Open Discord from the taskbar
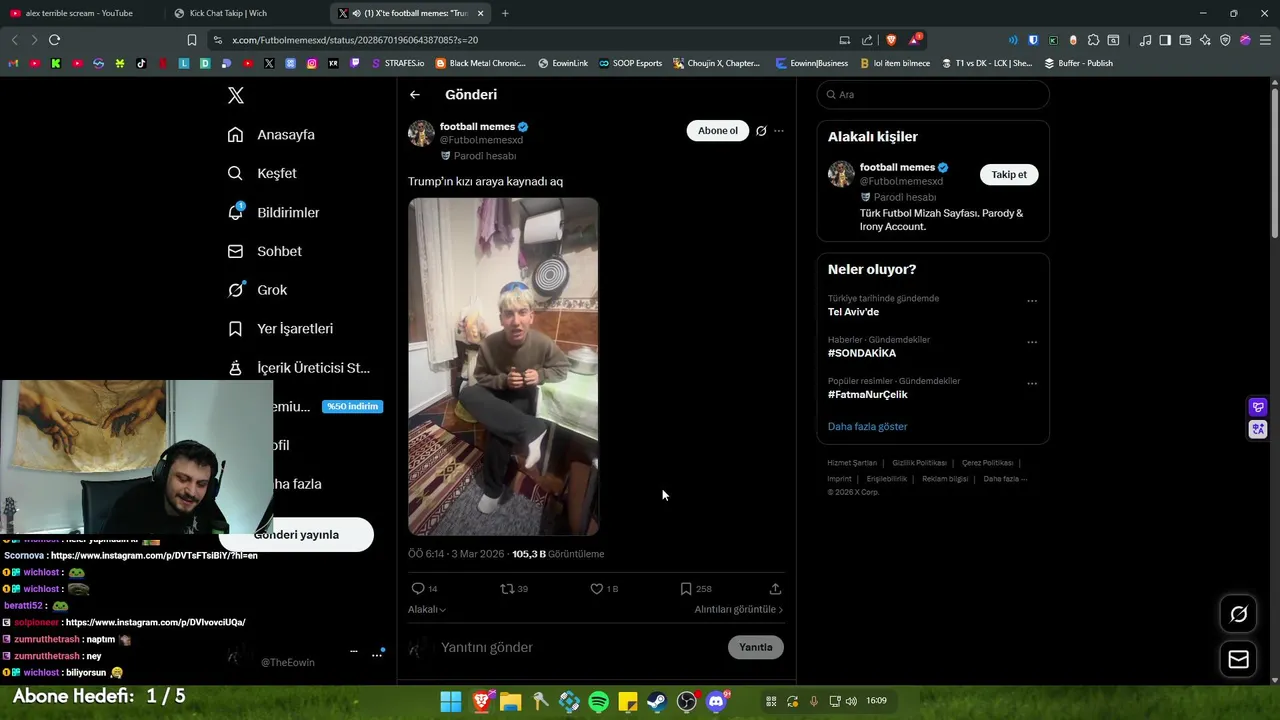Screen dimensions: 1280x720 click(x=716, y=701)
